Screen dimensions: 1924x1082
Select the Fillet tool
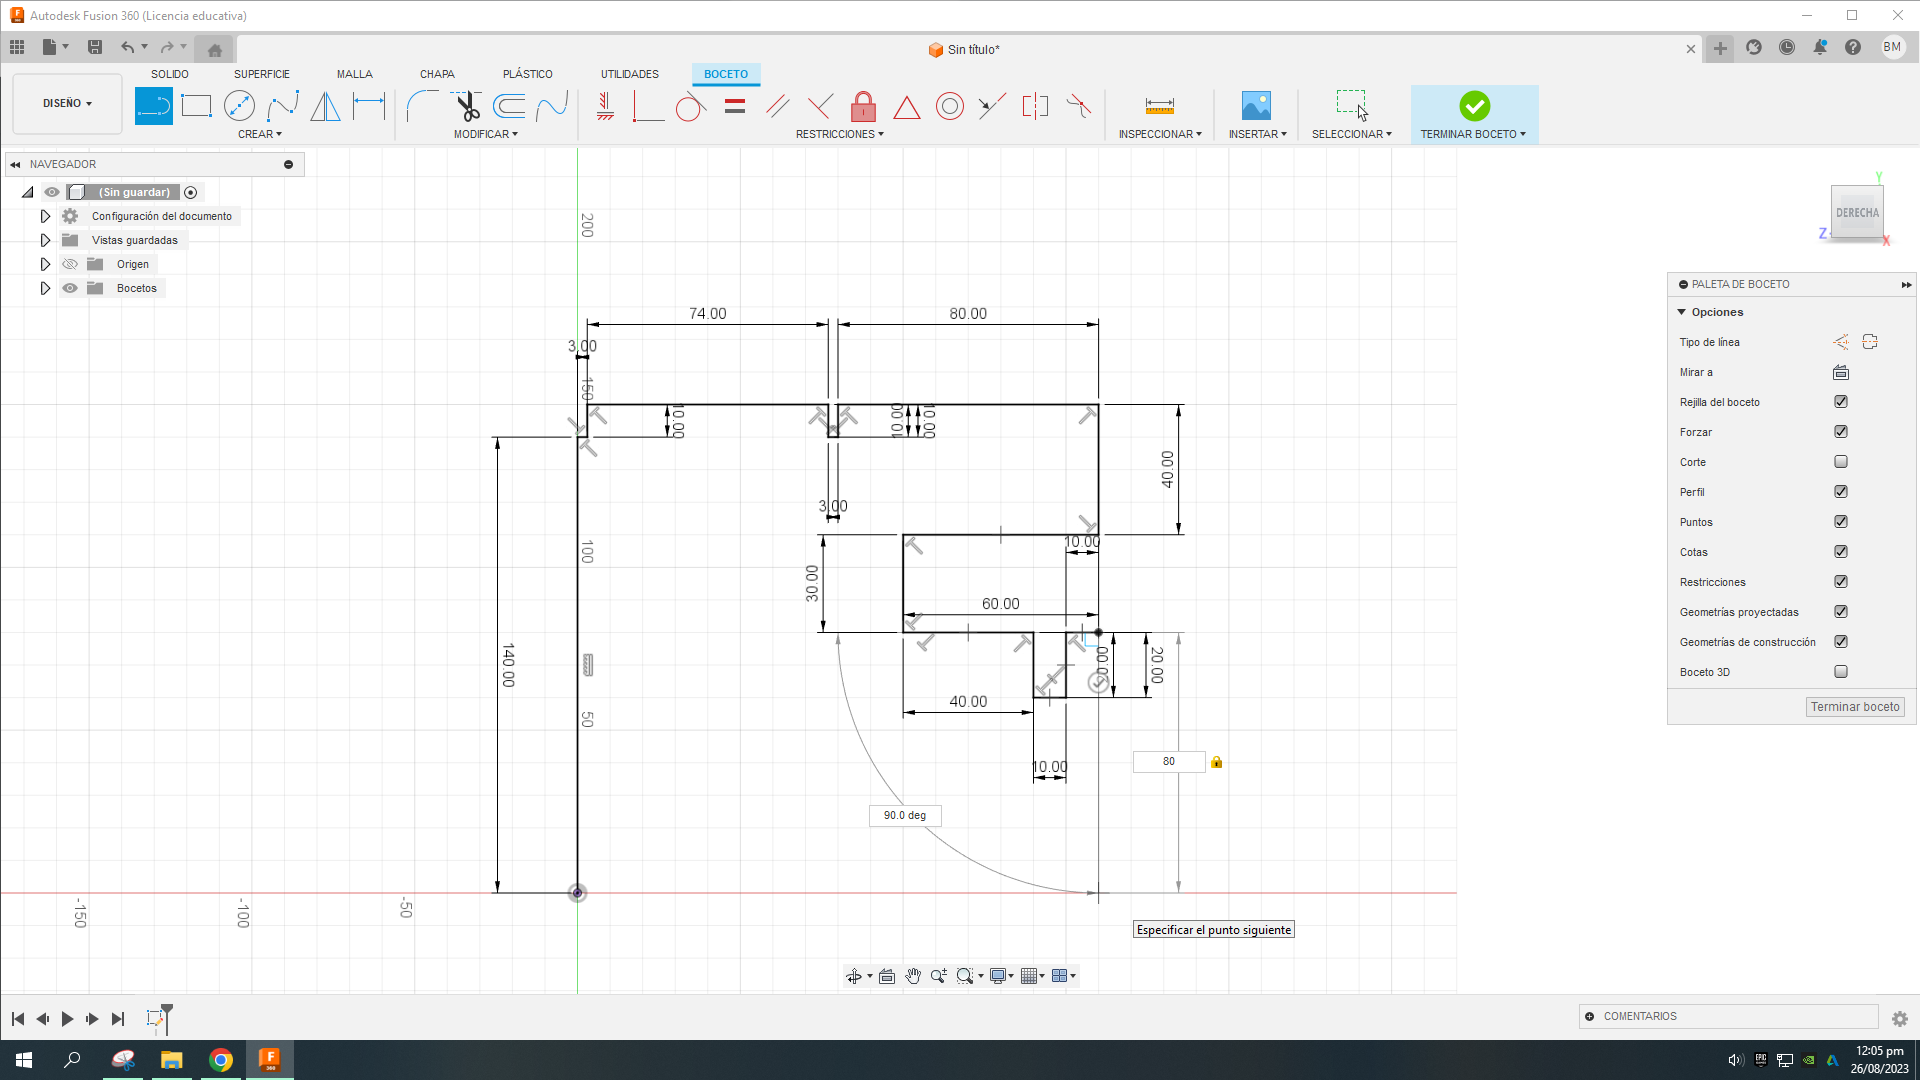point(422,106)
